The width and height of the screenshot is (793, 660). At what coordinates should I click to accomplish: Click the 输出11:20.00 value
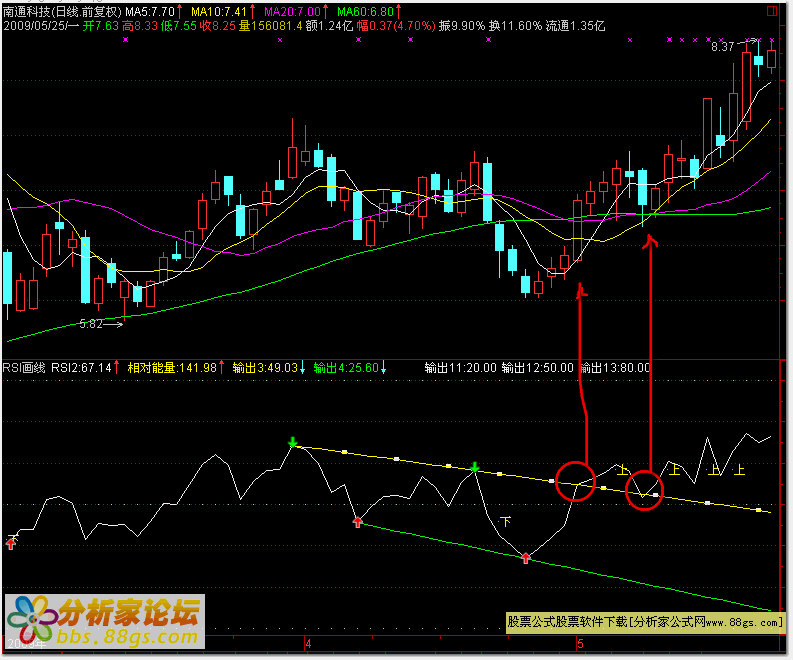click(x=461, y=368)
